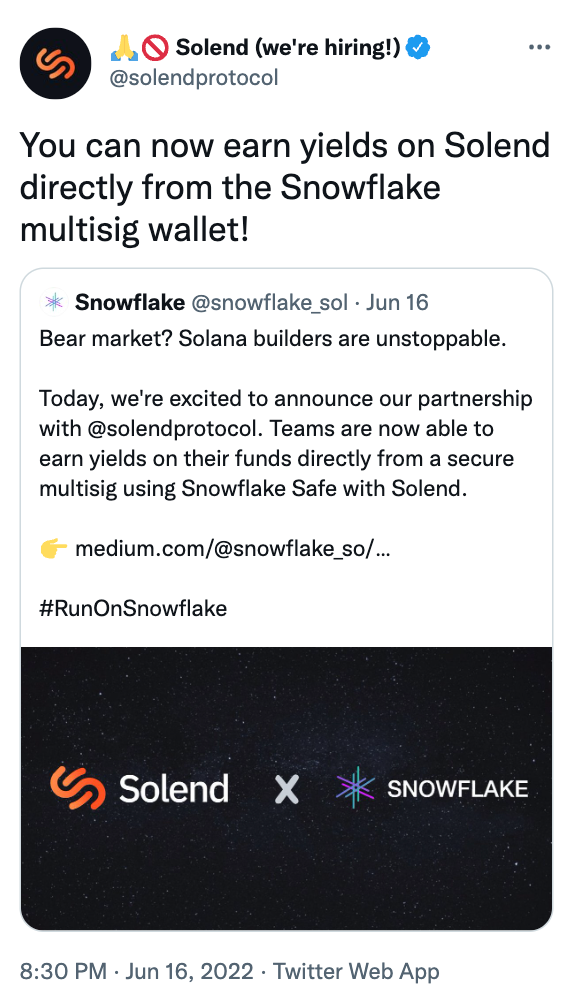Click @snowflake_sol handle

270,303
